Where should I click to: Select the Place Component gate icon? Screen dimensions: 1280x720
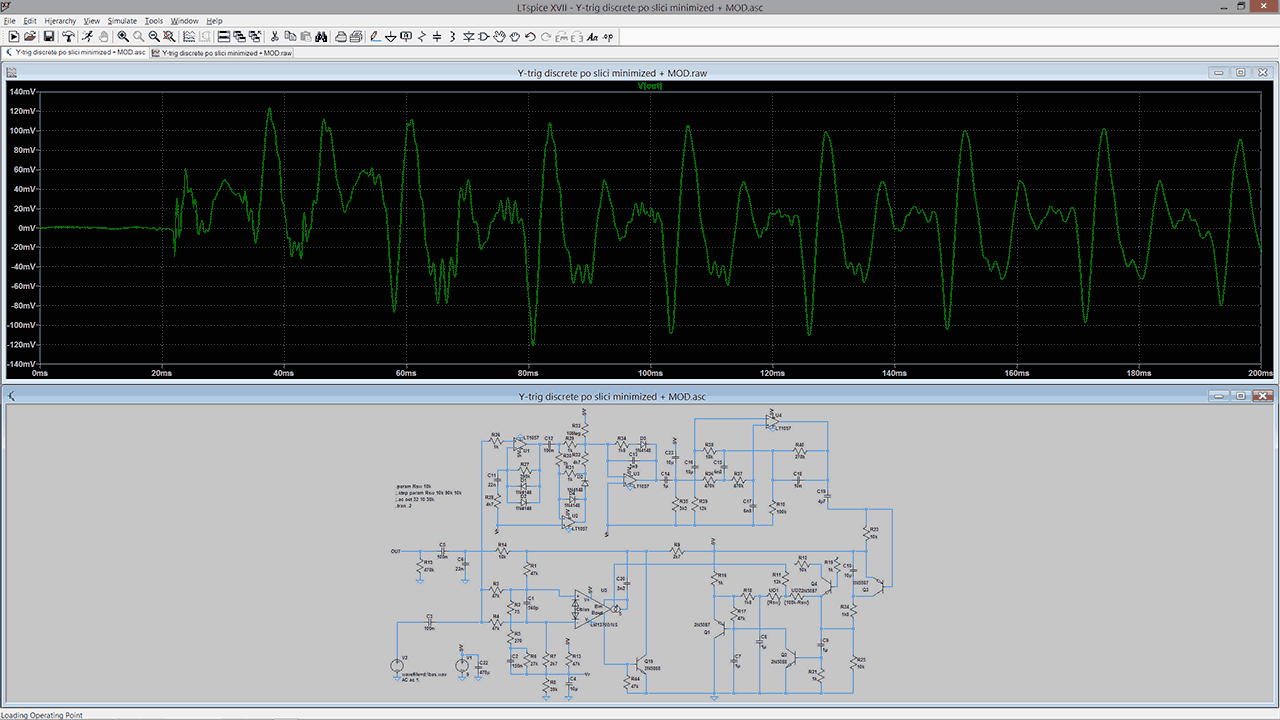tap(483, 37)
